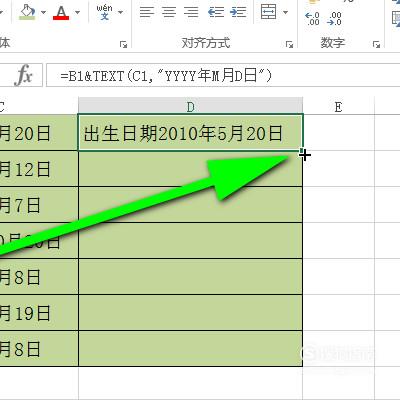Click the fill handle of cell D1
The width and height of the screenshot is (400, 400).
coord(302,151)
